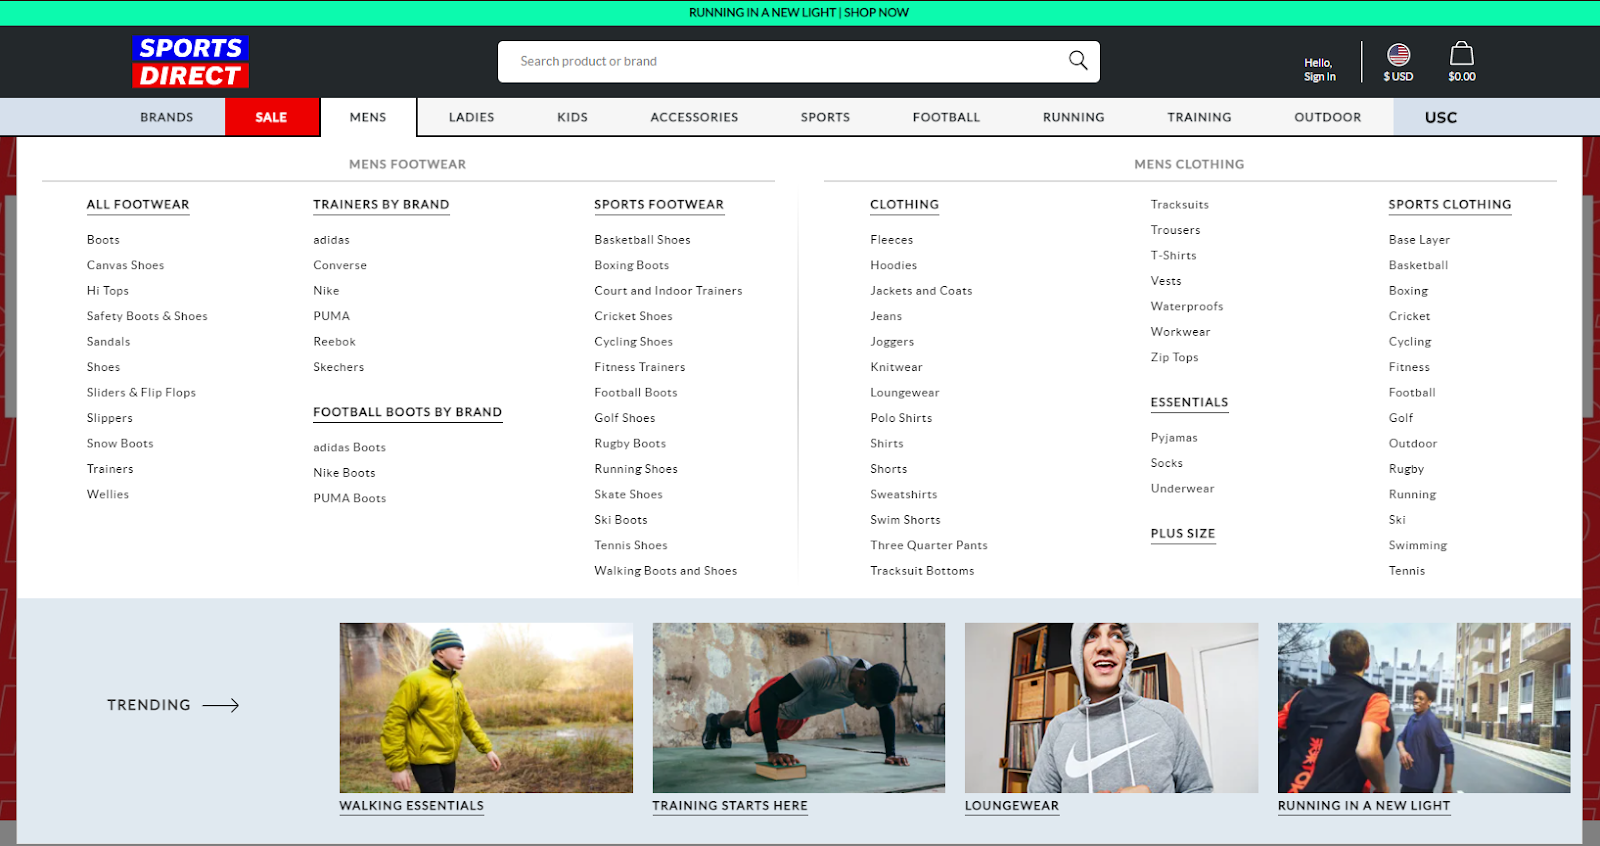
Task: Open the Training navigation tab
Action: pyautogui.click(x=1199, y=117)
